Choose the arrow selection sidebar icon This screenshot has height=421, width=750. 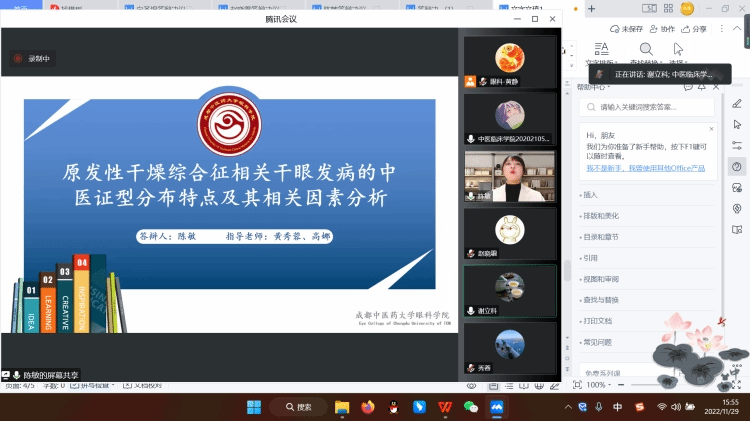coord(737,124)
